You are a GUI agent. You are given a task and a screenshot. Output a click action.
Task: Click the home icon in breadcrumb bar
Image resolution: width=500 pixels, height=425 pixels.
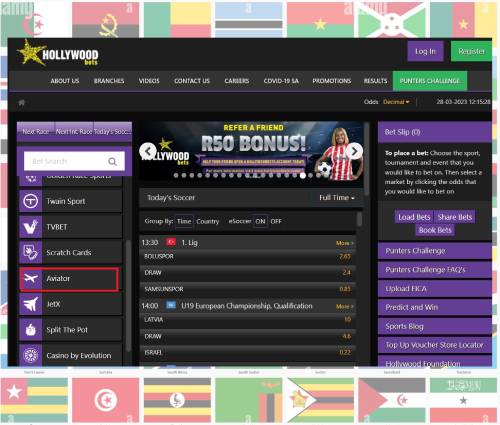pyautogui.click(x=22, y=102)
